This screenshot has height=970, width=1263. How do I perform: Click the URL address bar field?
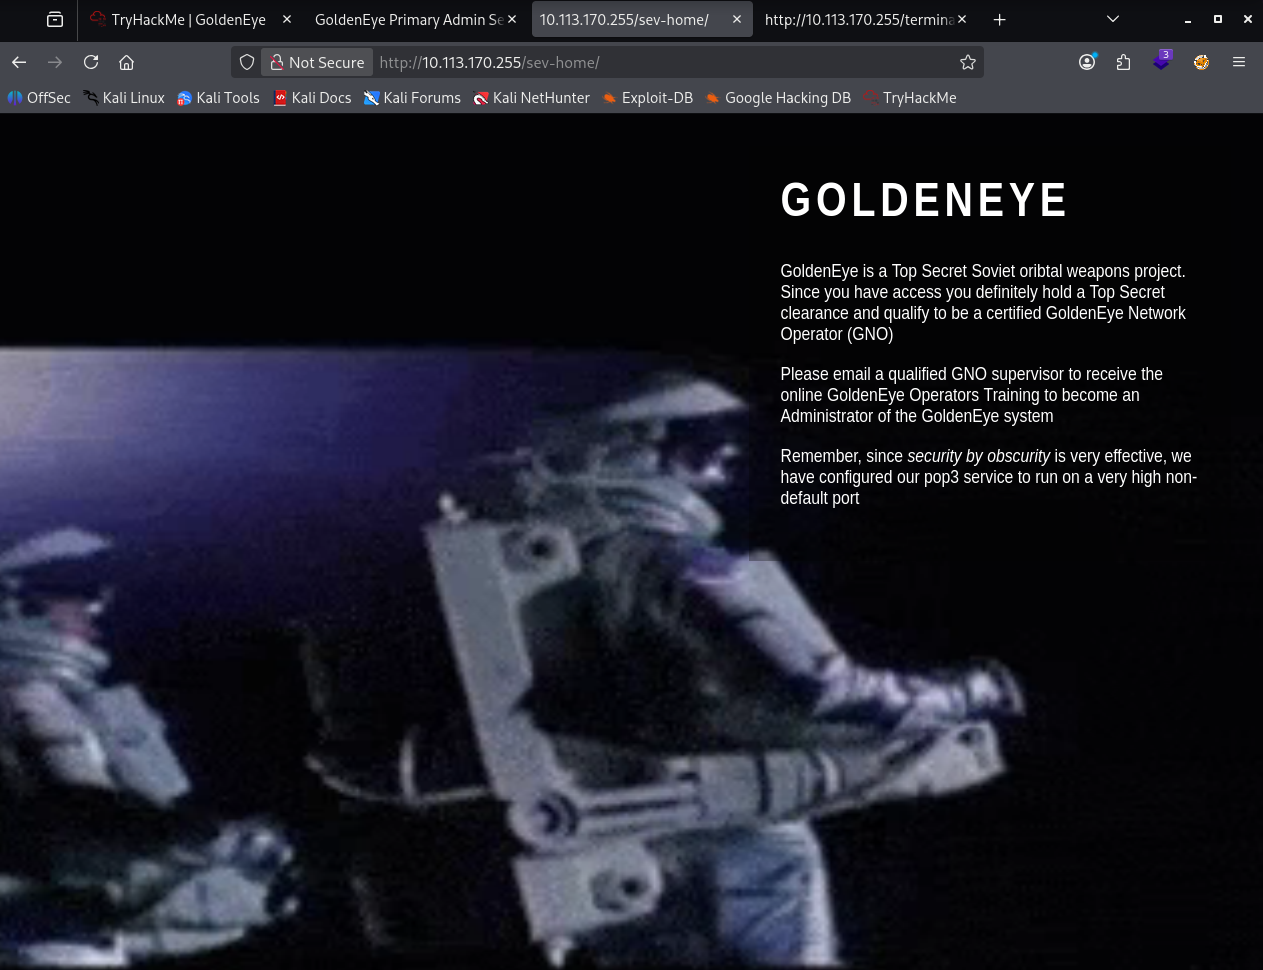[660, 62]
